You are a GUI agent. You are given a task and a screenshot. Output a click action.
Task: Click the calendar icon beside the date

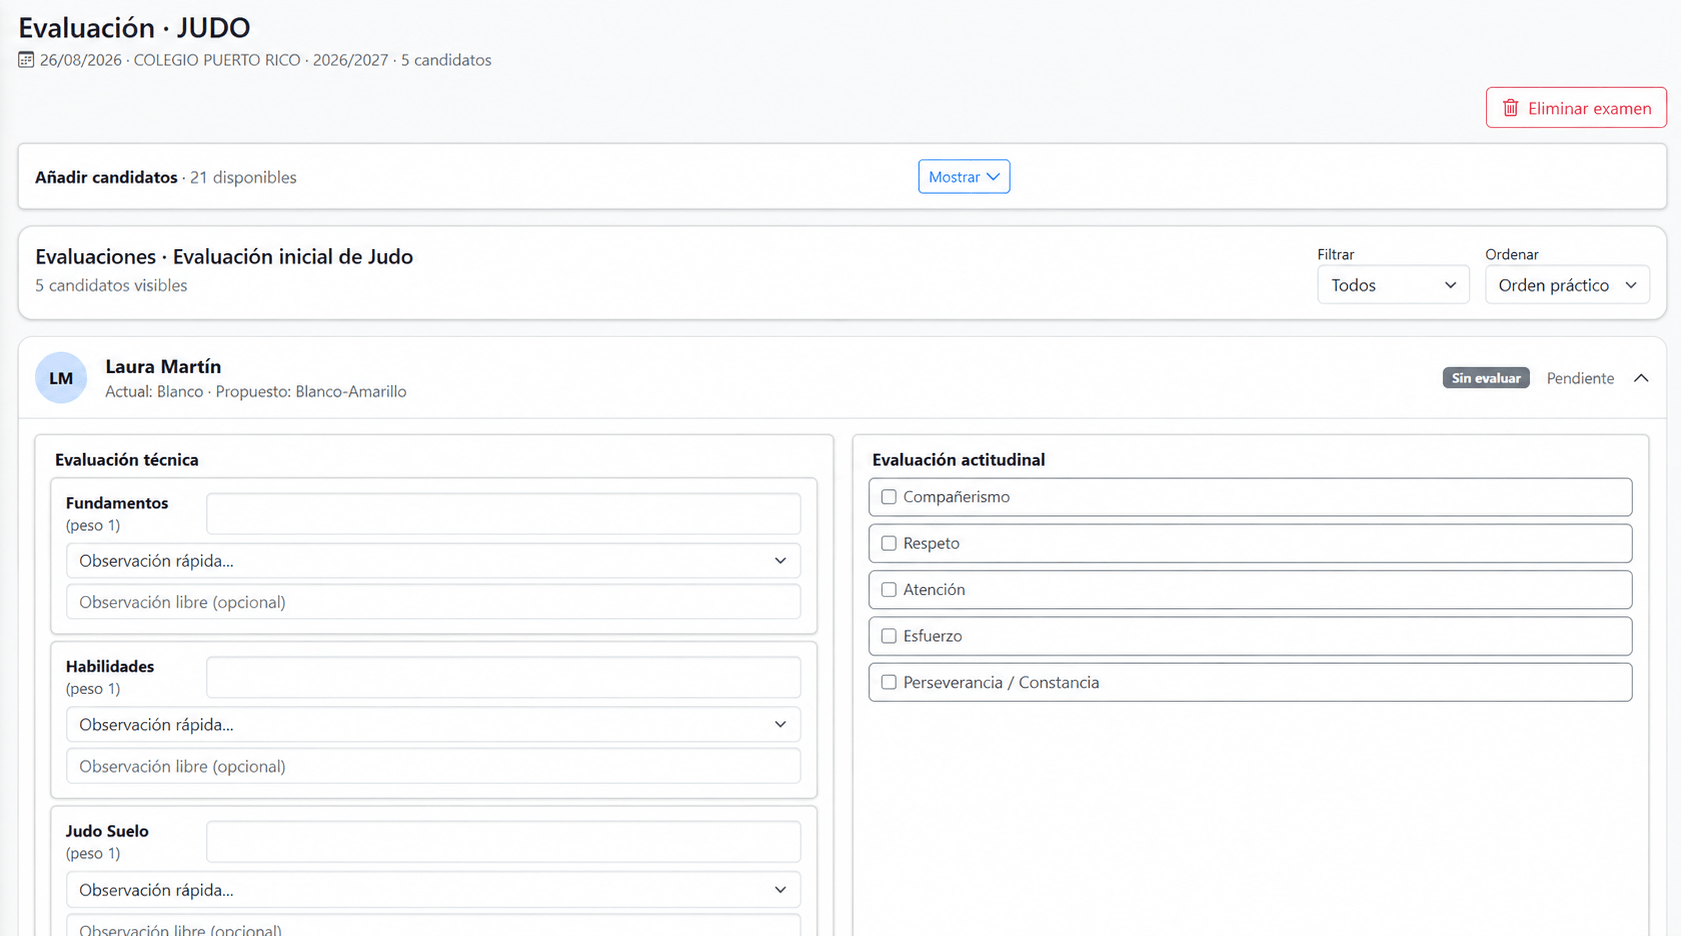[26, 60]
